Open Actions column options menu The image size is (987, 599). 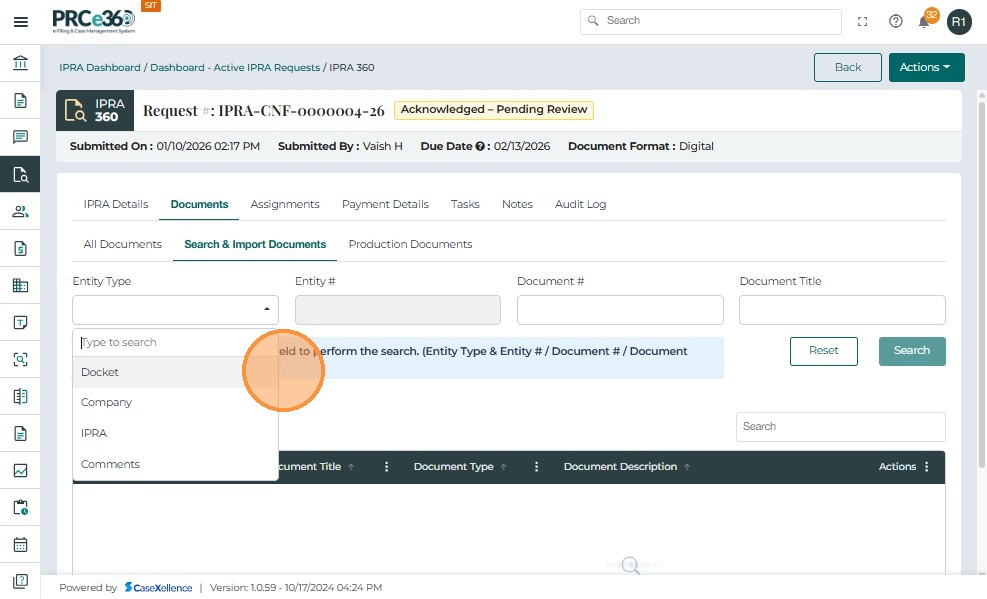click(x=927, y=467)
